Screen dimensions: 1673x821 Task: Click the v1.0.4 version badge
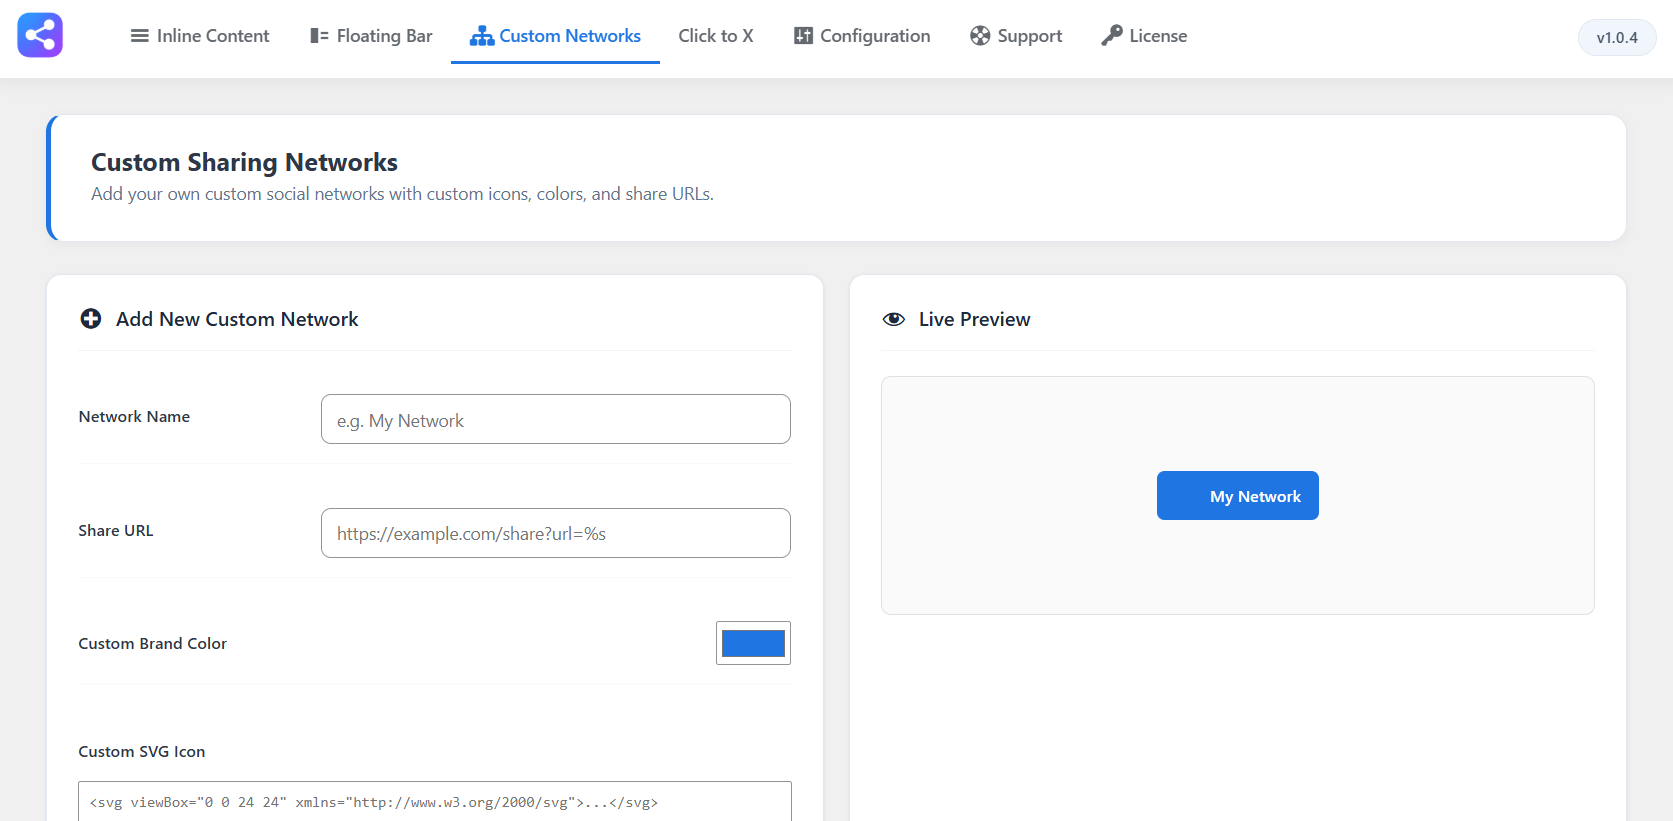1617,38
